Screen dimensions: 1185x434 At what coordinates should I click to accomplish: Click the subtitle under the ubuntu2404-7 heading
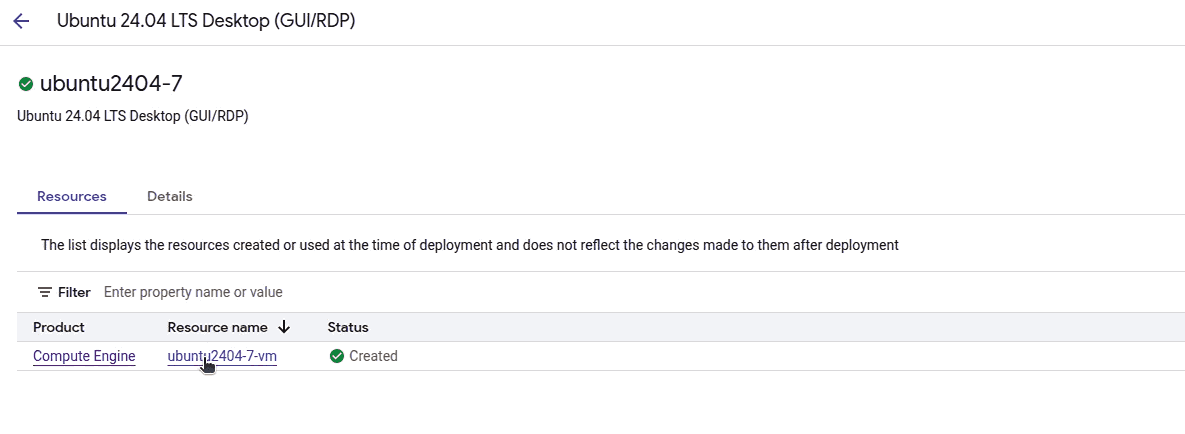[x=133, y=116]
